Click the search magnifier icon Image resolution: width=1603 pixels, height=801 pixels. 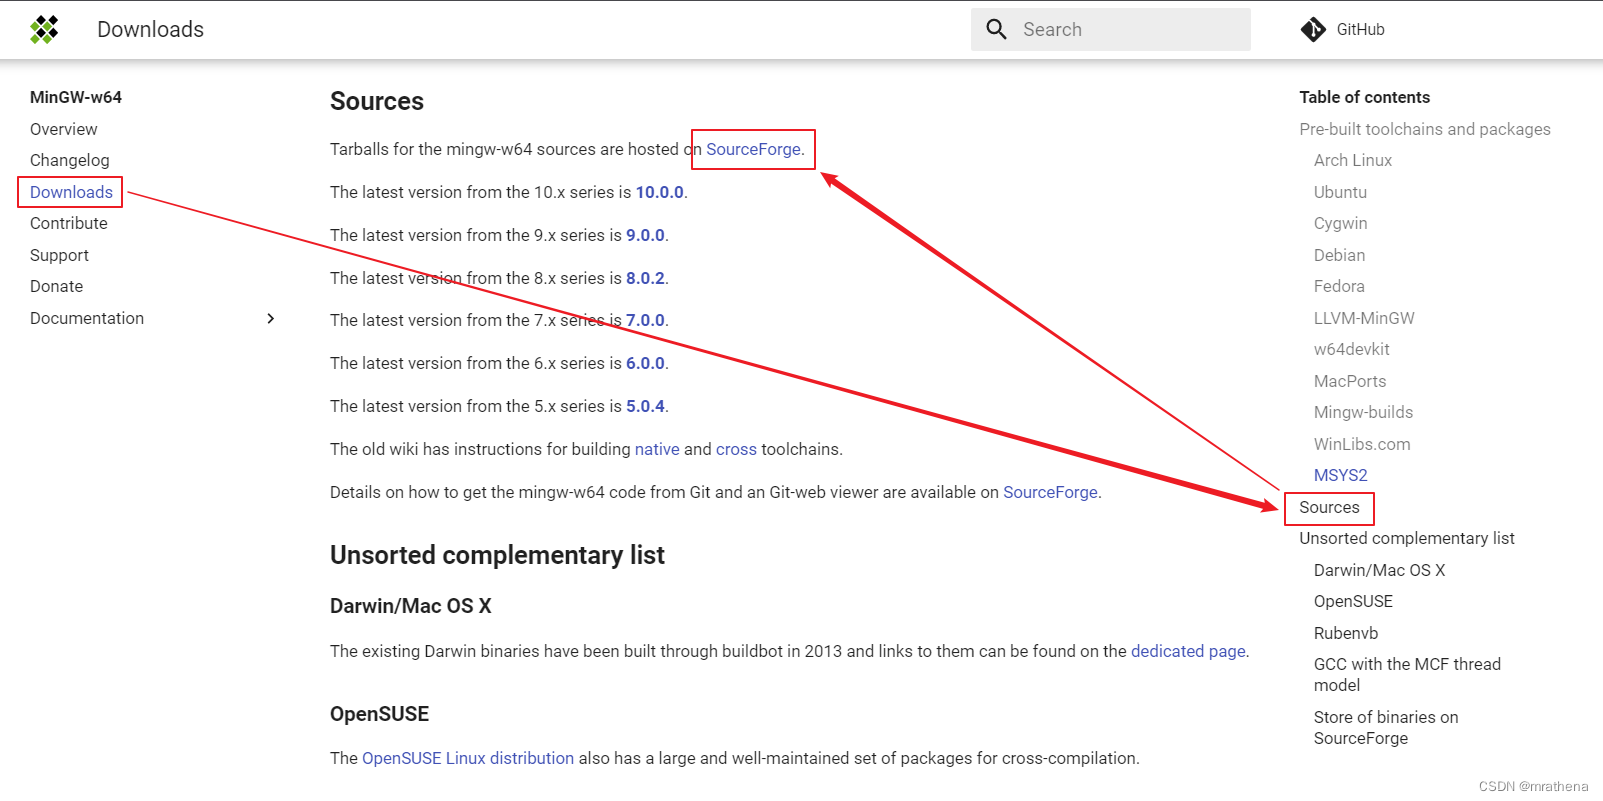coord(996,29)
